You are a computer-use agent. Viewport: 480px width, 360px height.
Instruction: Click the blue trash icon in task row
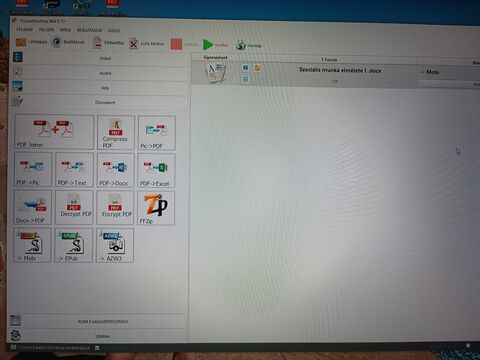pyautogui.click(x=246, y=79)
